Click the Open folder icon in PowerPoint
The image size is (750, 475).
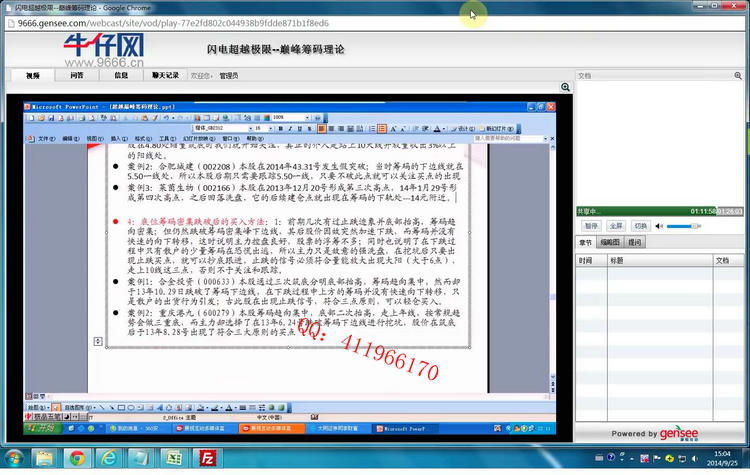click(x=41, y=118)
